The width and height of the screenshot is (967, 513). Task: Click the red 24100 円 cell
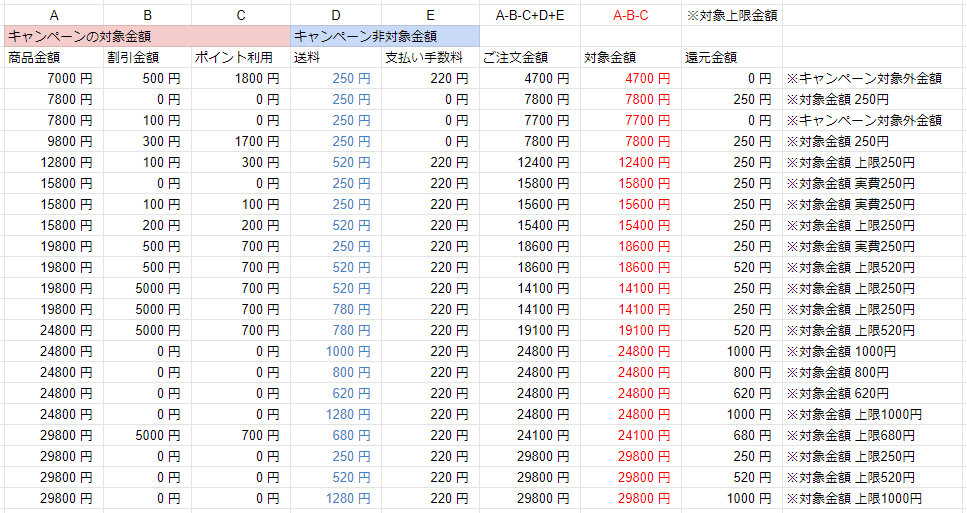point(630,435)
